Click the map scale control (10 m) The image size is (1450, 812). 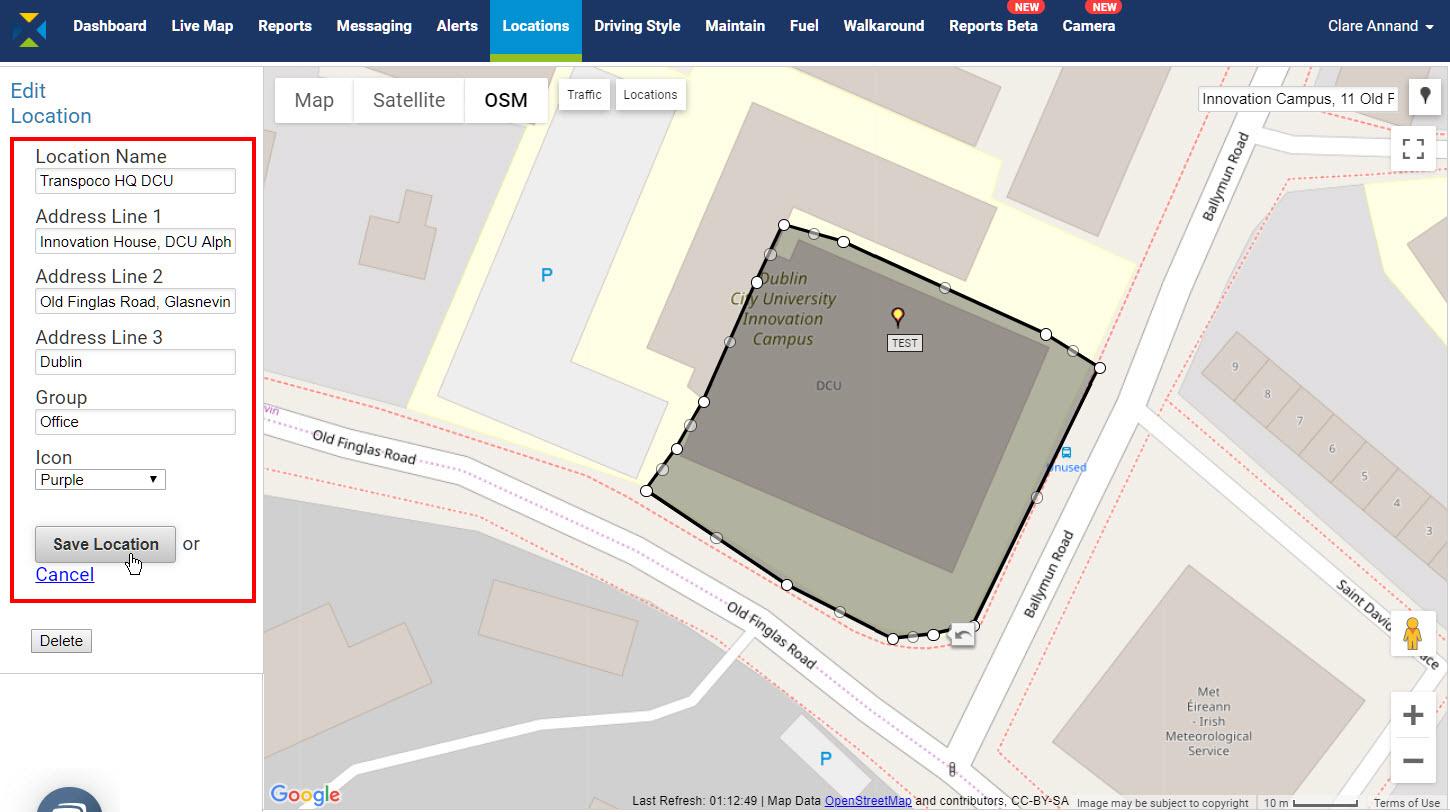(x=1310, y=803)
